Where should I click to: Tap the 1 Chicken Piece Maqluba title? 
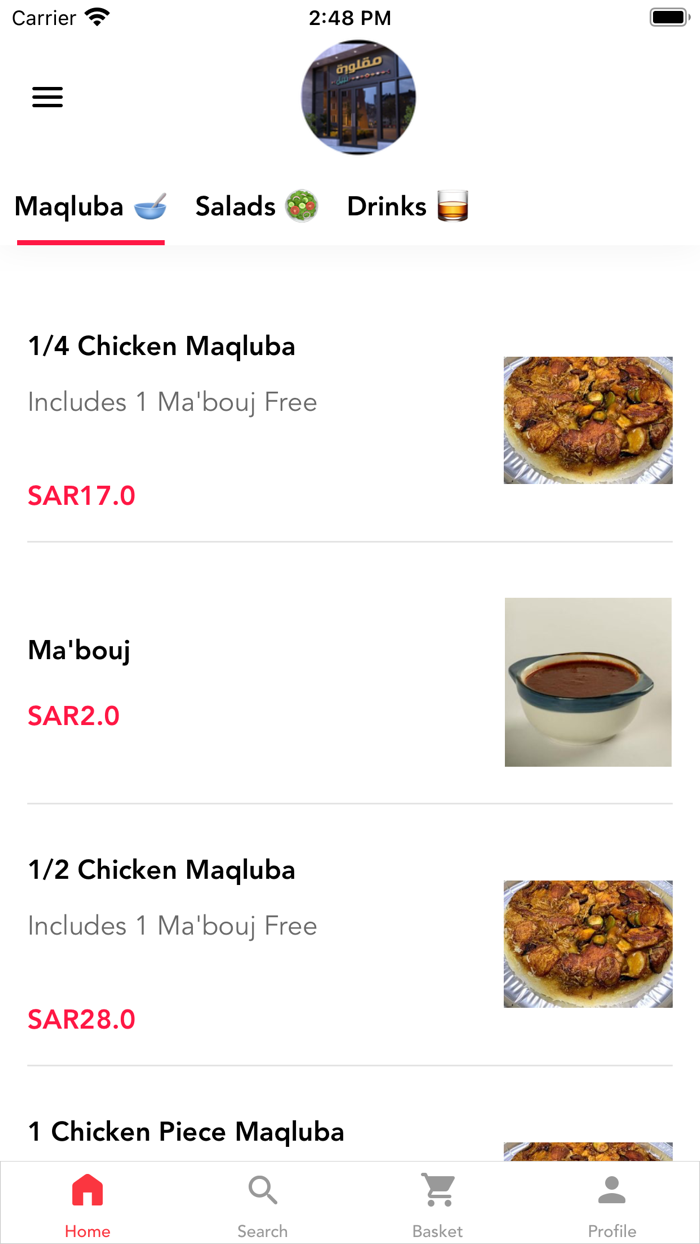click(186, 1131)
